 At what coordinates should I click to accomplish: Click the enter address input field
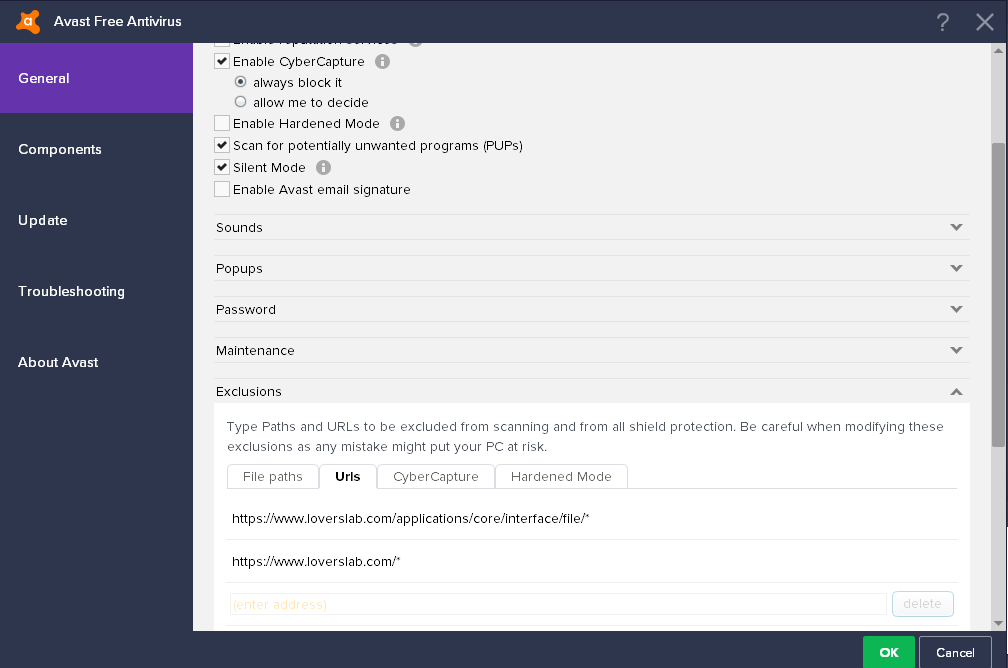pyautogui.click(x=558, y=604)
